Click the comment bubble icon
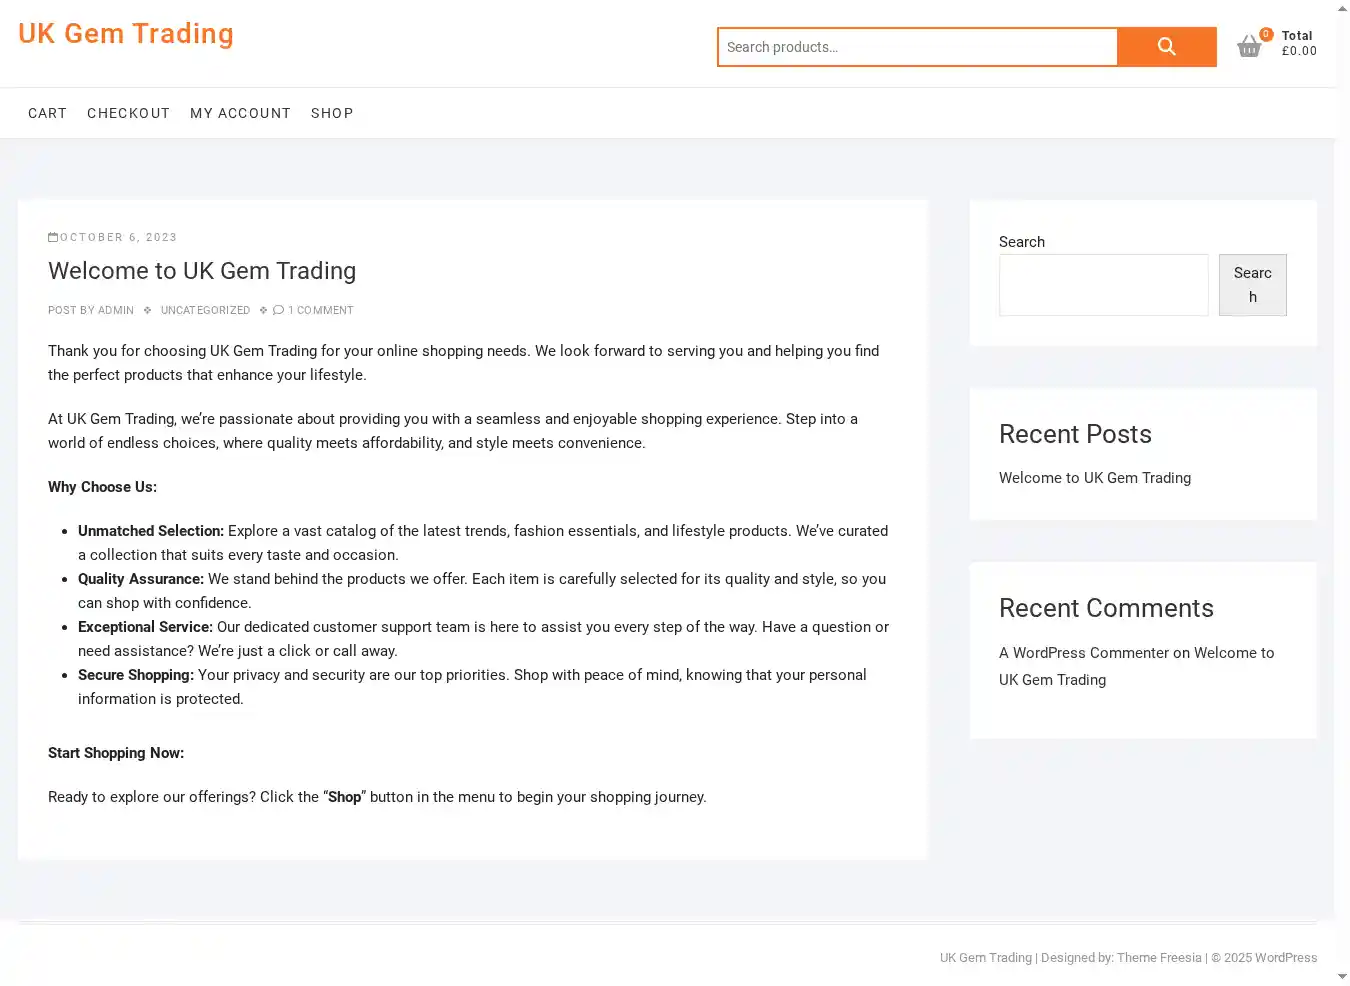The height and width of the screenshot is (986, 1350). coord(278,310)
